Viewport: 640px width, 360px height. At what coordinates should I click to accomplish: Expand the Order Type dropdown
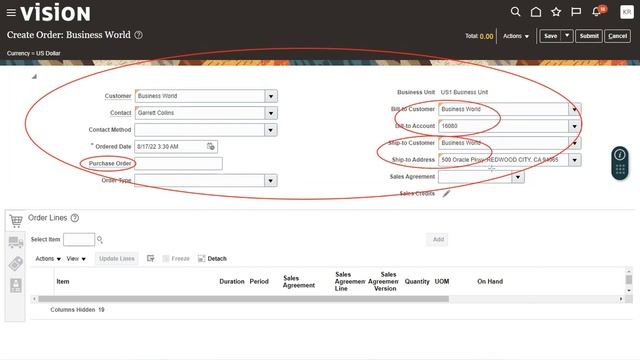pyautogui.click(x=271, y=180)
